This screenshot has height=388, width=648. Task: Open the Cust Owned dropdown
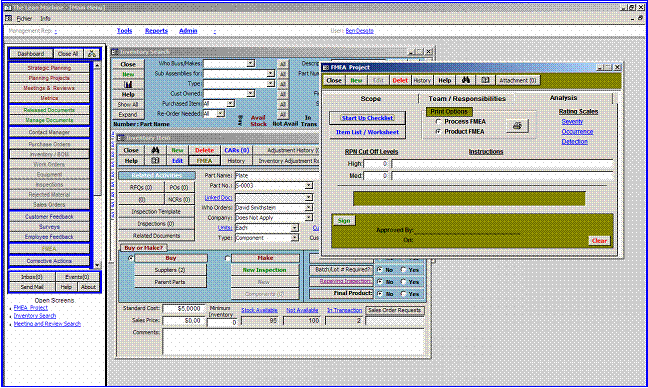click(250, 94)
